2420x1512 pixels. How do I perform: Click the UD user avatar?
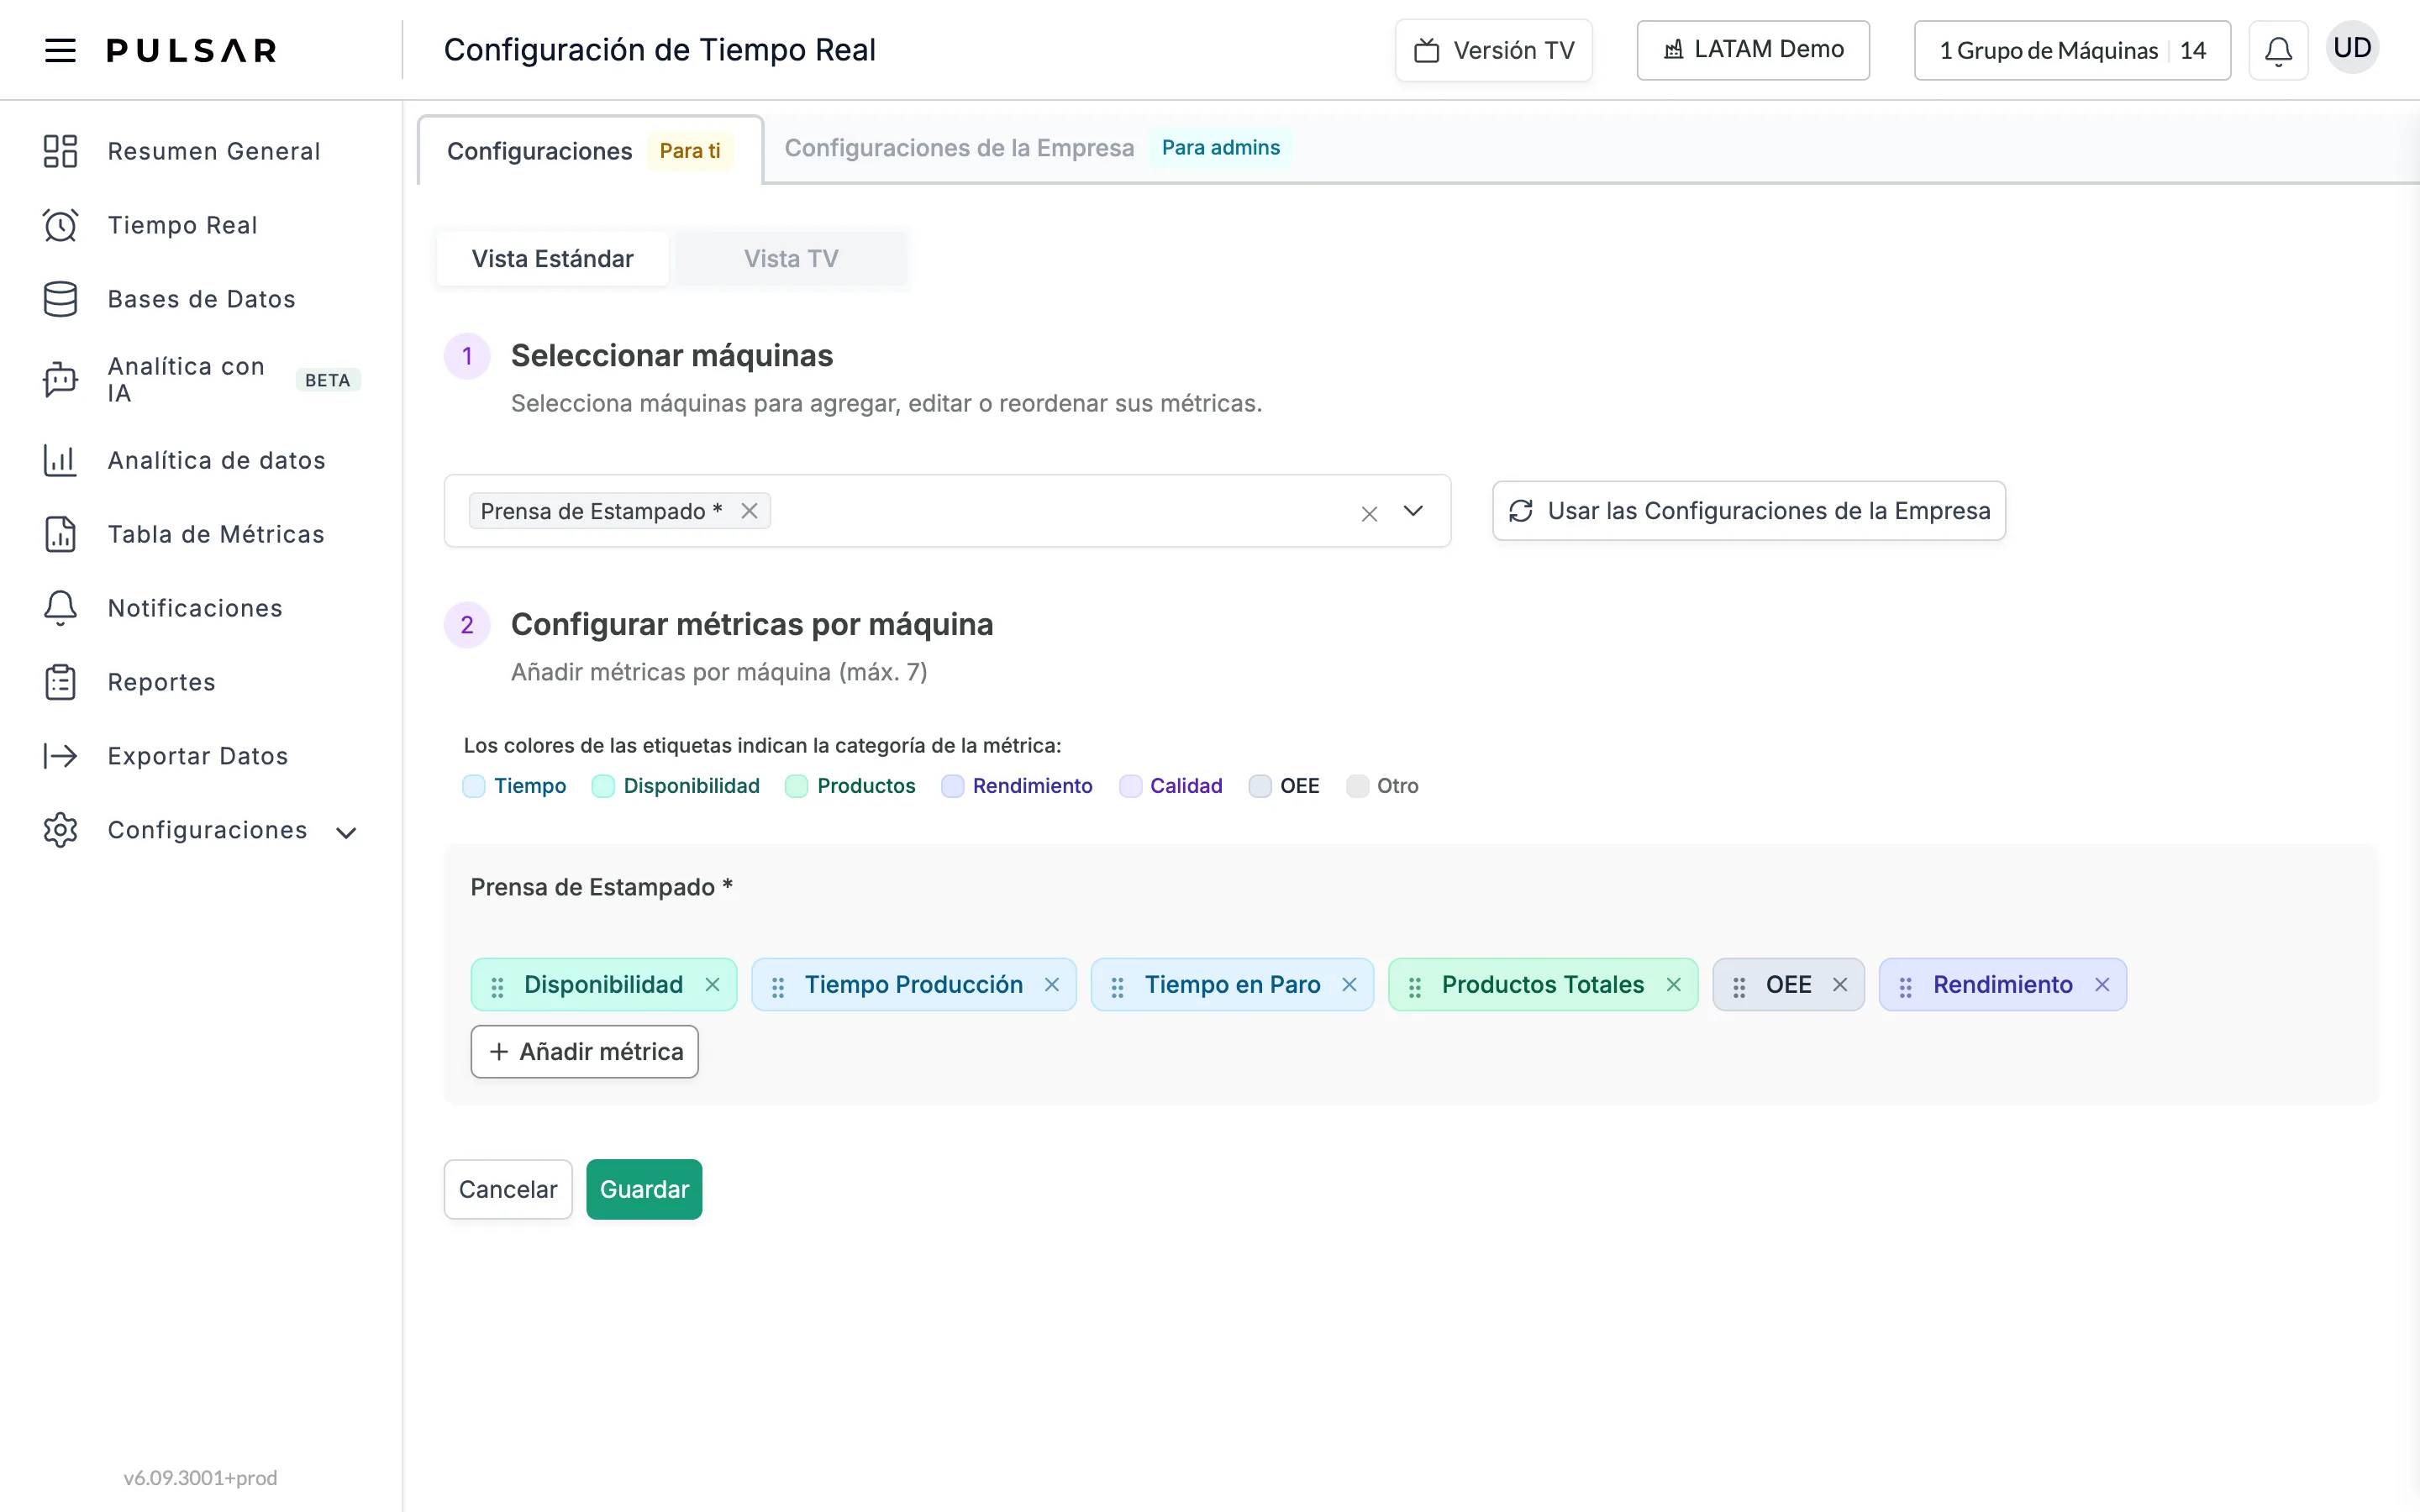[x=2352, y=48]
